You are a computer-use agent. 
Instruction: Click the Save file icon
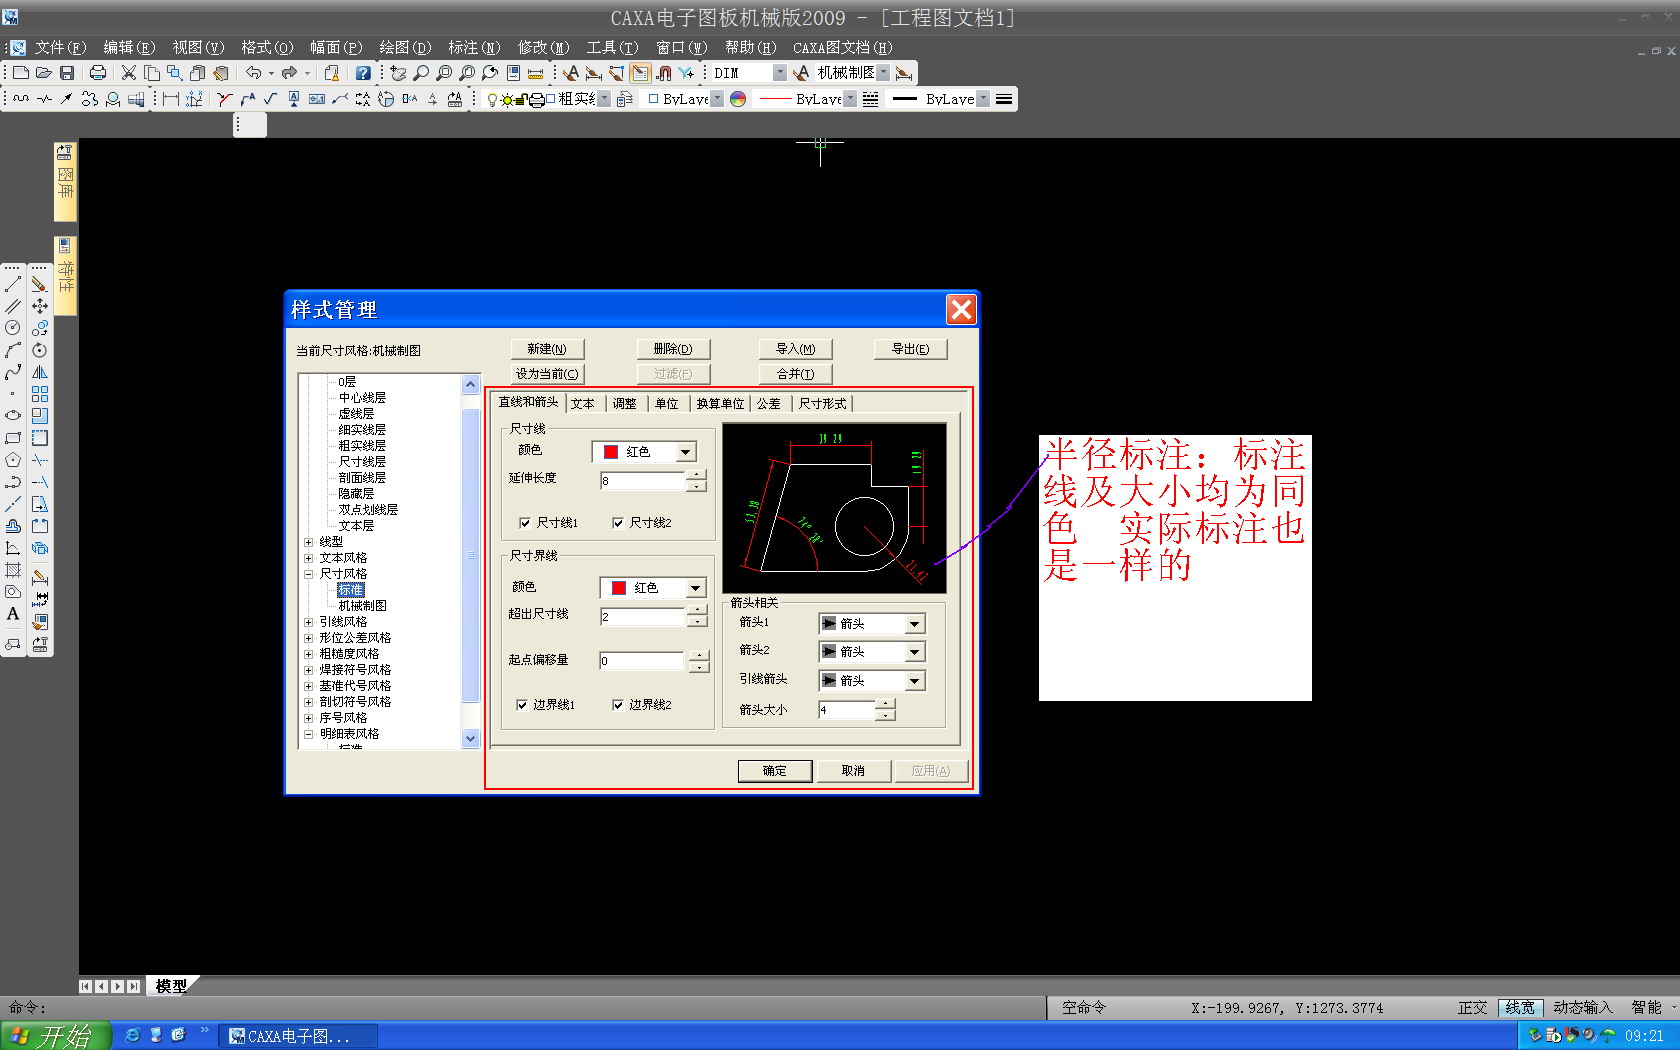coord(67,73)
